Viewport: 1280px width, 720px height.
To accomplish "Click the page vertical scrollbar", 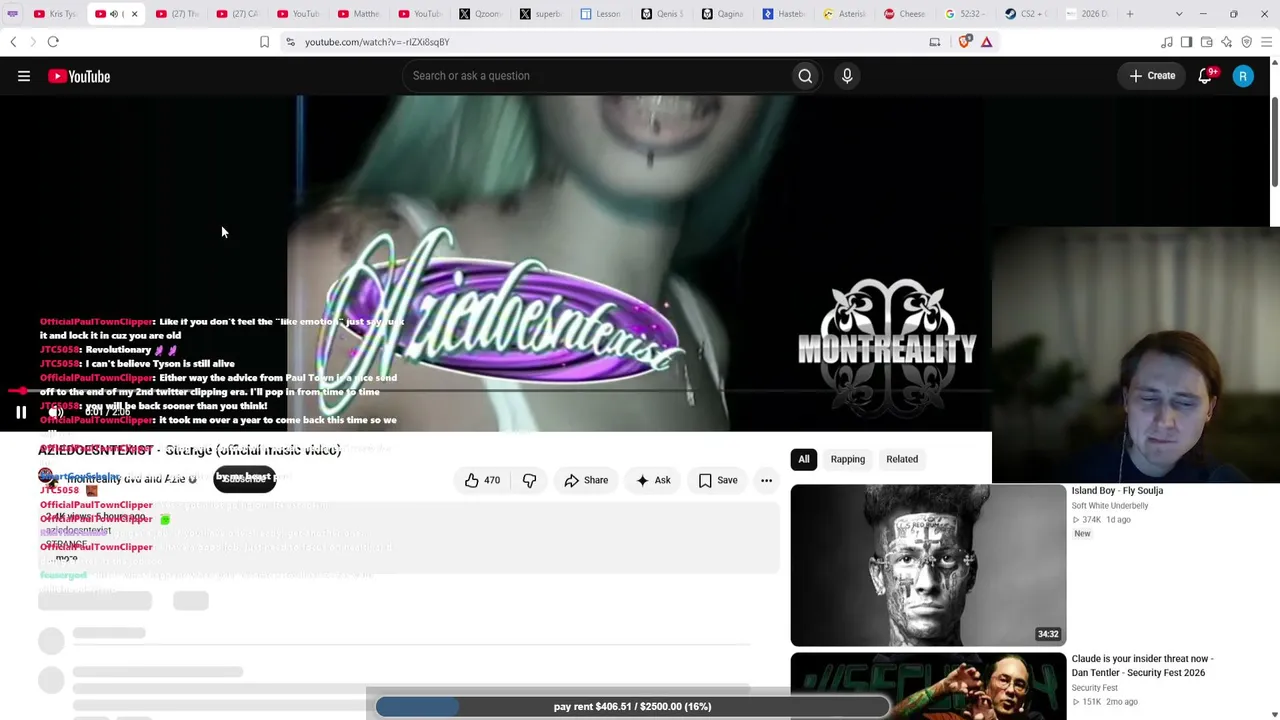I will point(1275,142).
